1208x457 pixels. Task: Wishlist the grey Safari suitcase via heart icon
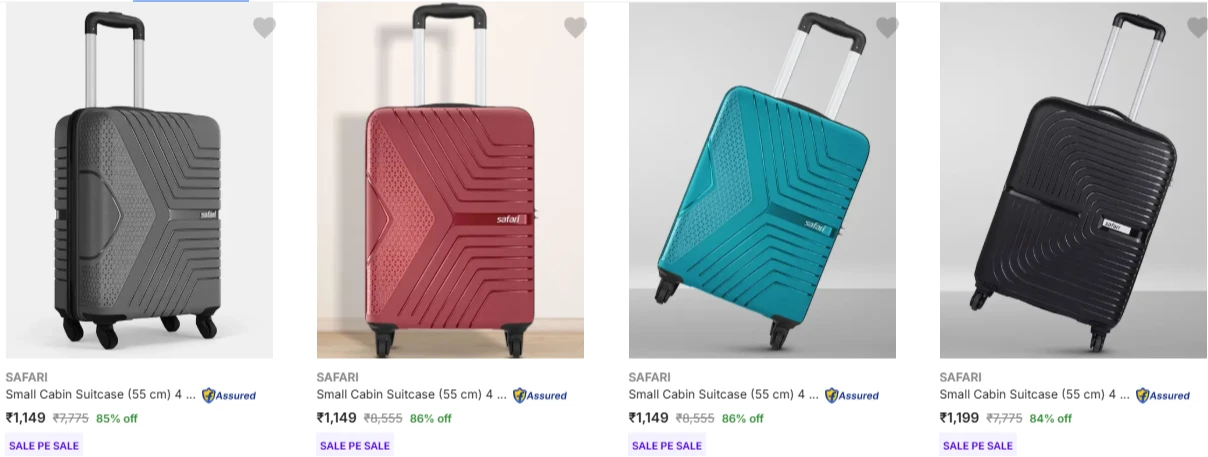click(264, 28)
